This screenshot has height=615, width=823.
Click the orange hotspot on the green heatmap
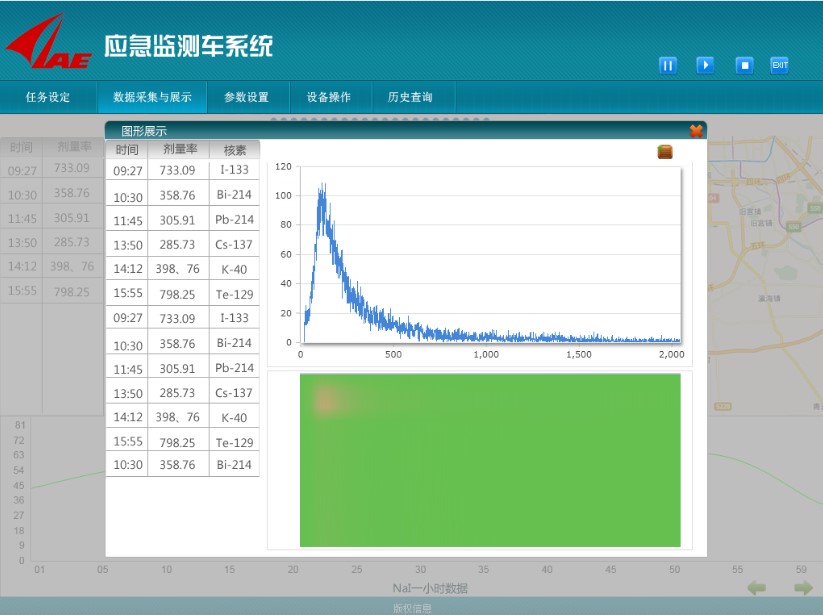325,401
